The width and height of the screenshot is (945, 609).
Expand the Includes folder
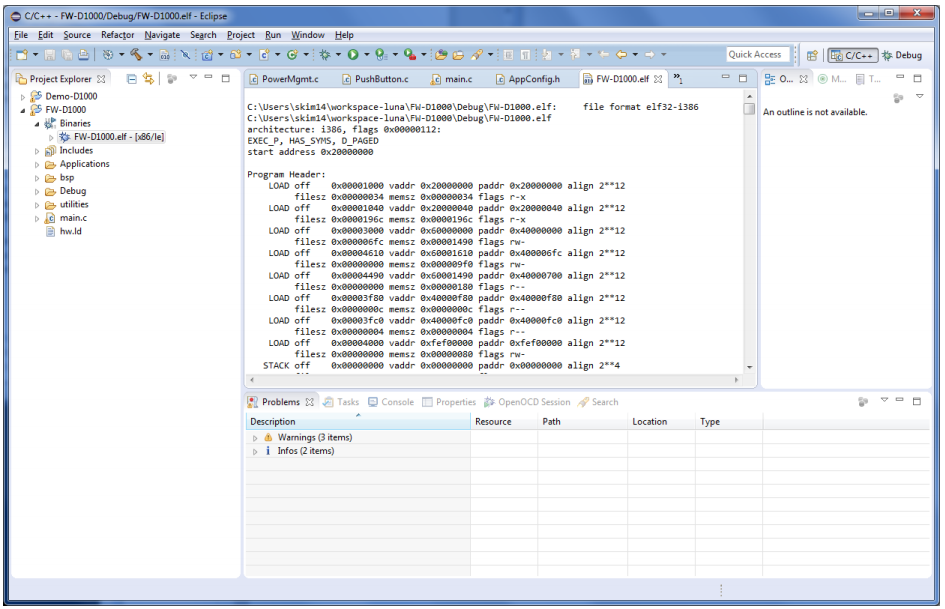coord(37,151)
